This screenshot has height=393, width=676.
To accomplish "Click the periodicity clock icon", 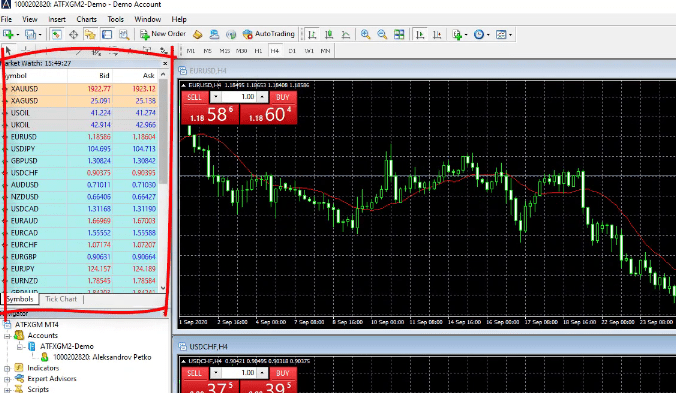I will (479, 34).
